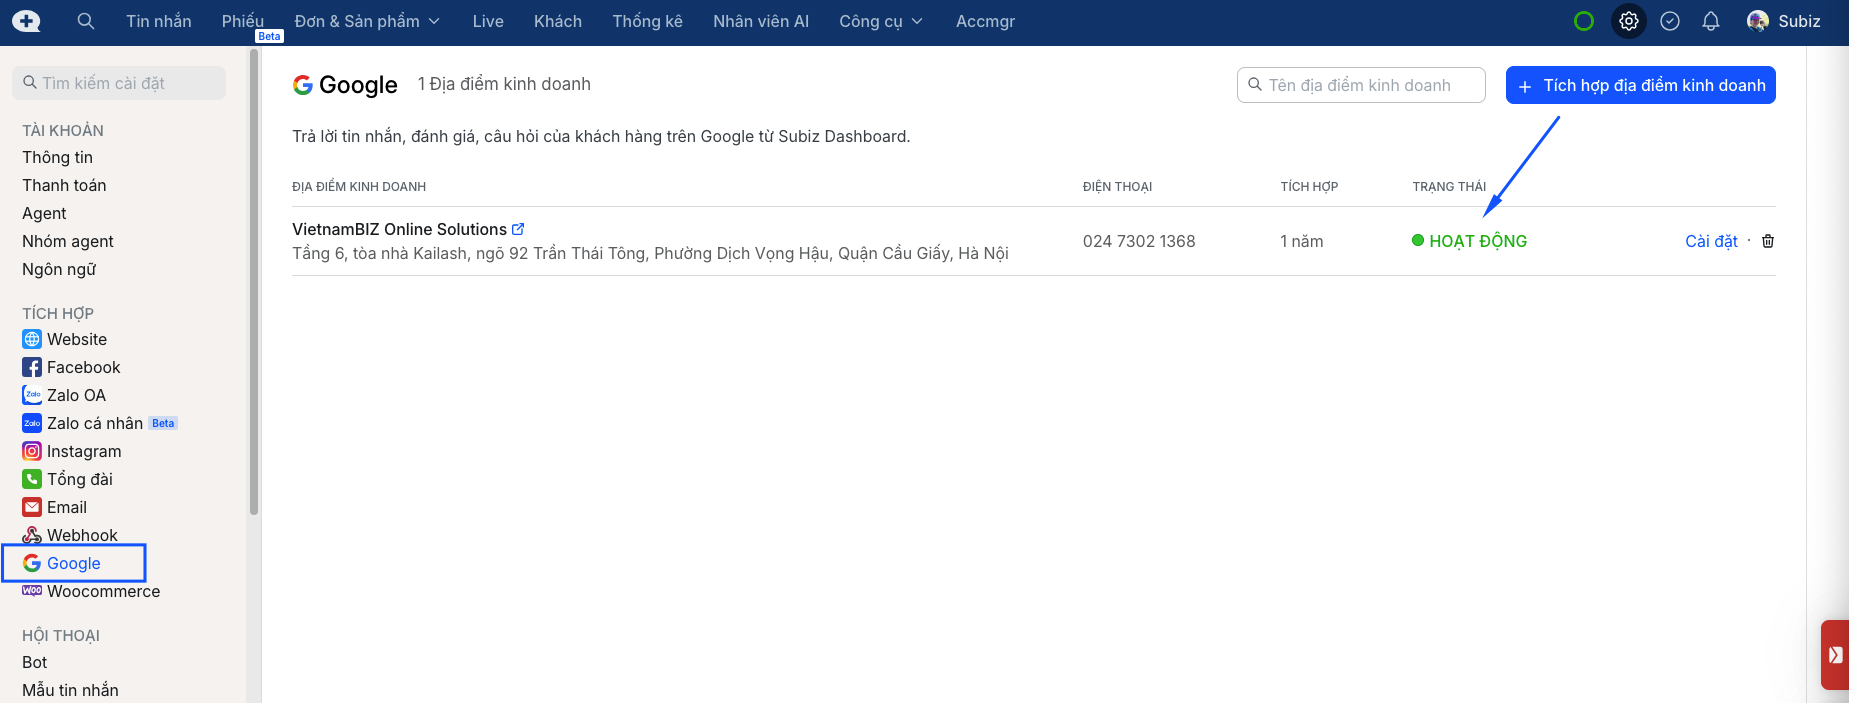
Task: Open Cài đặt link for VietnamBIZ
Action: tap(1711, 241)
